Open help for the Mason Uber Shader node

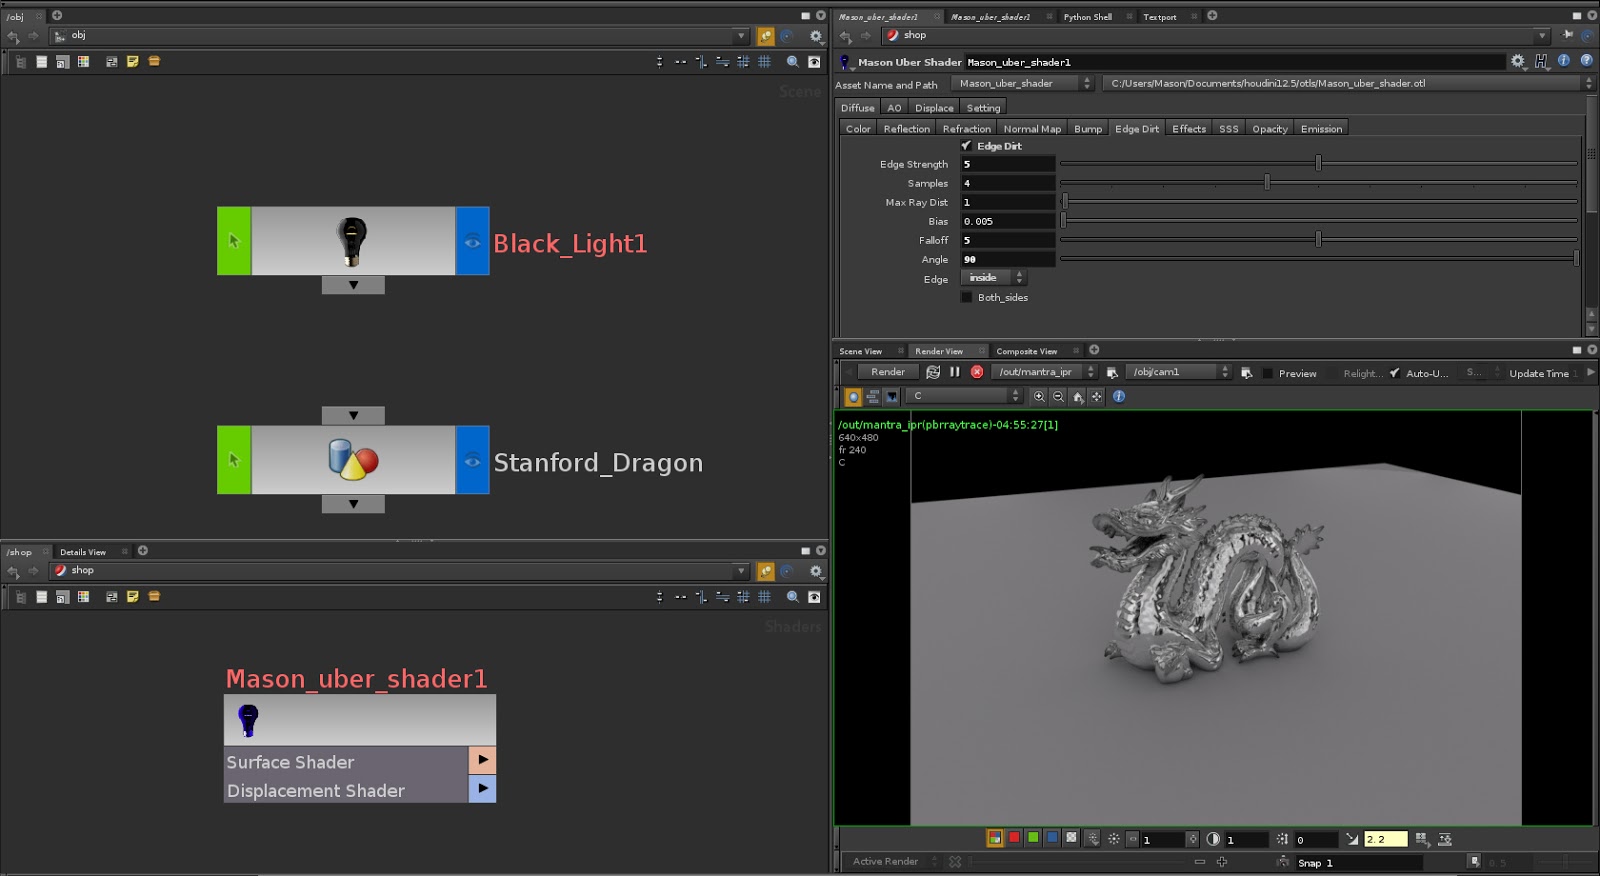tap(1586, 61)
